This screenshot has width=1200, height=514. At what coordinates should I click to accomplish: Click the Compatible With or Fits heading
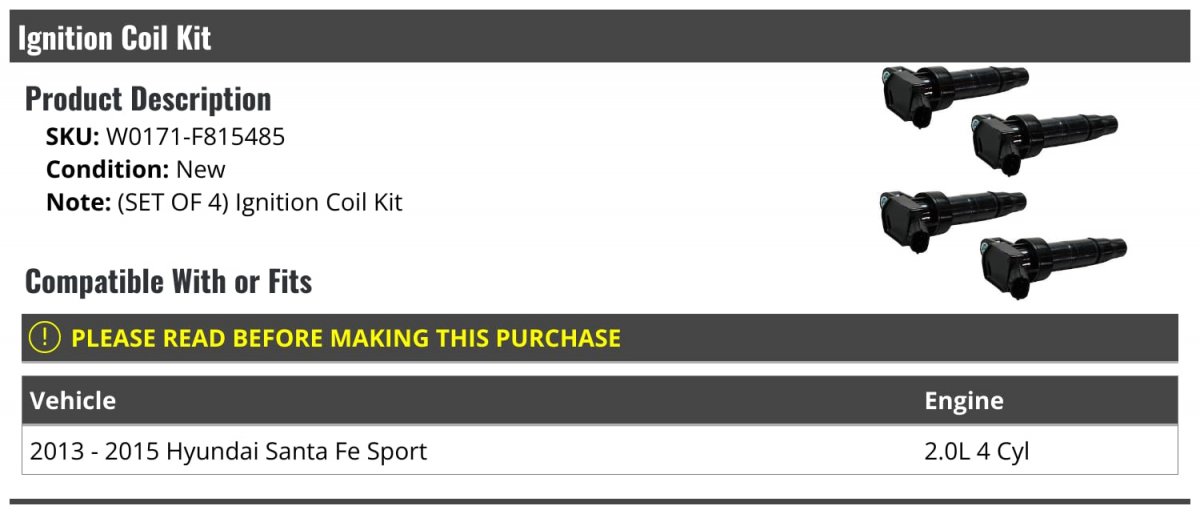169,282
